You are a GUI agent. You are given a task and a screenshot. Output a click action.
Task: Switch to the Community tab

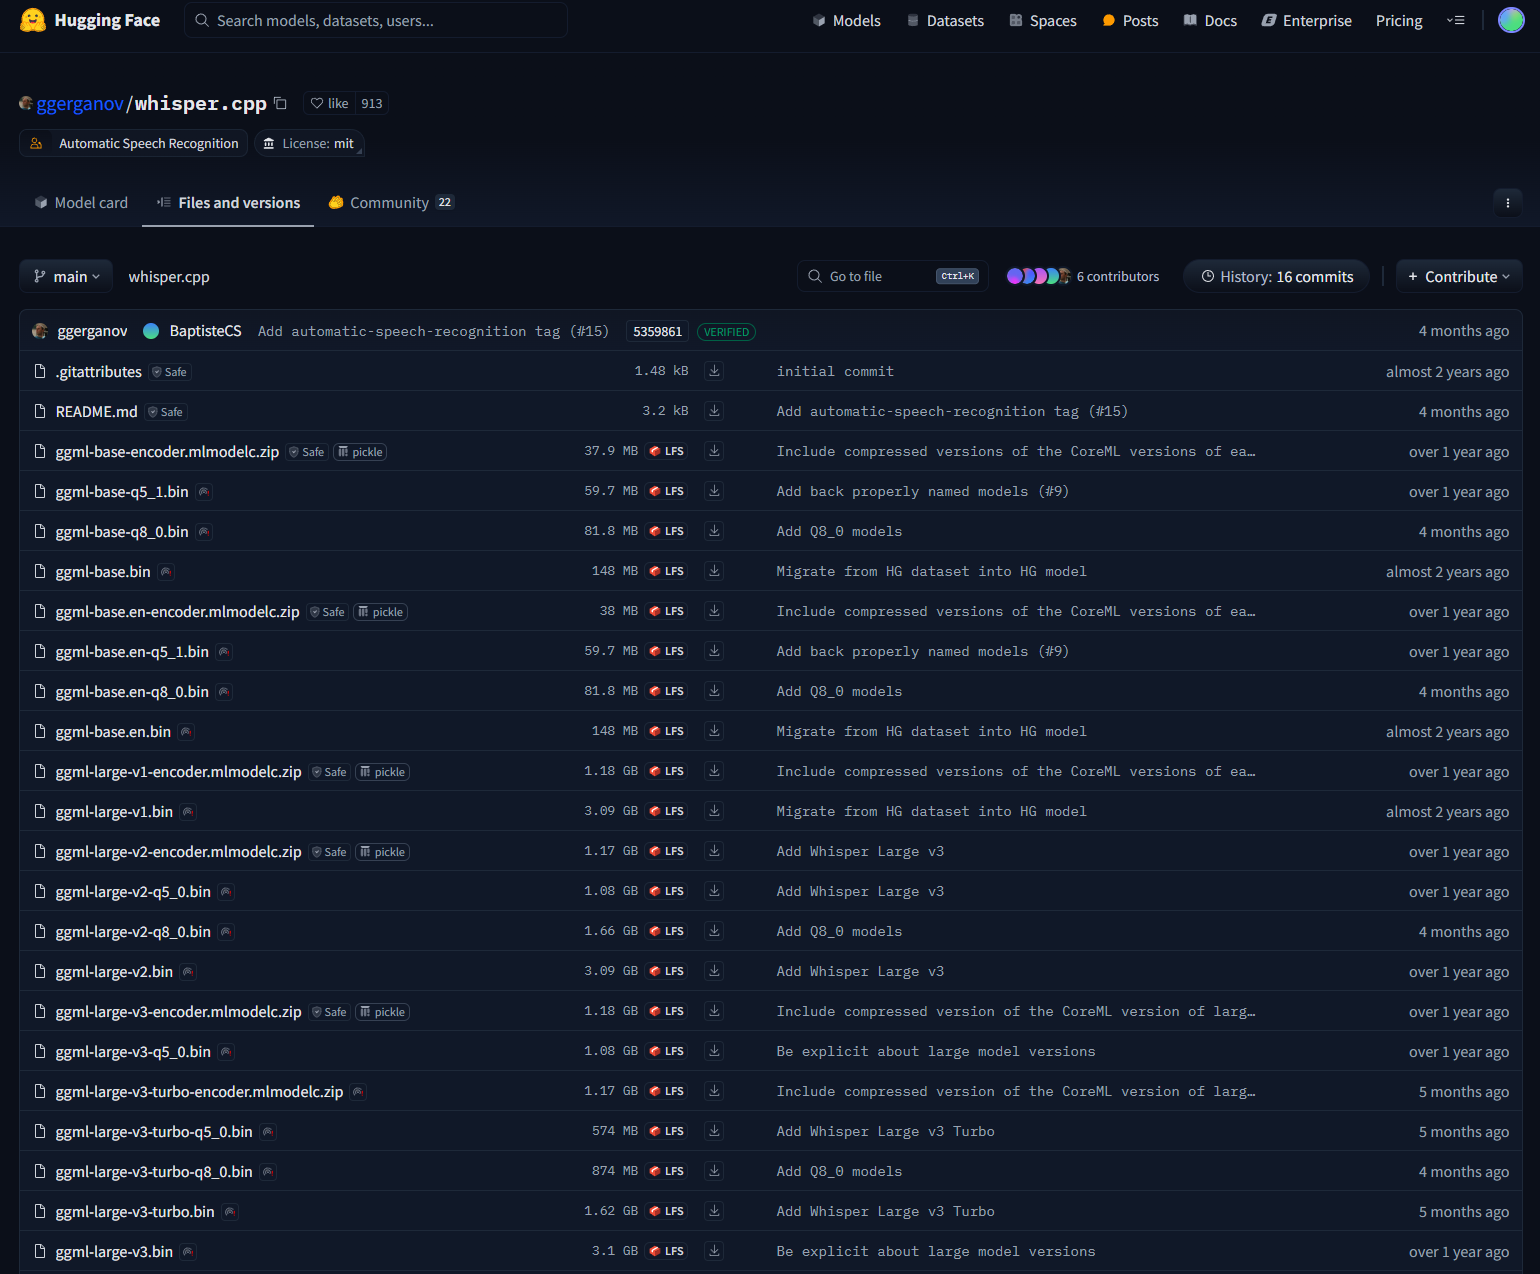pos(391,202)
